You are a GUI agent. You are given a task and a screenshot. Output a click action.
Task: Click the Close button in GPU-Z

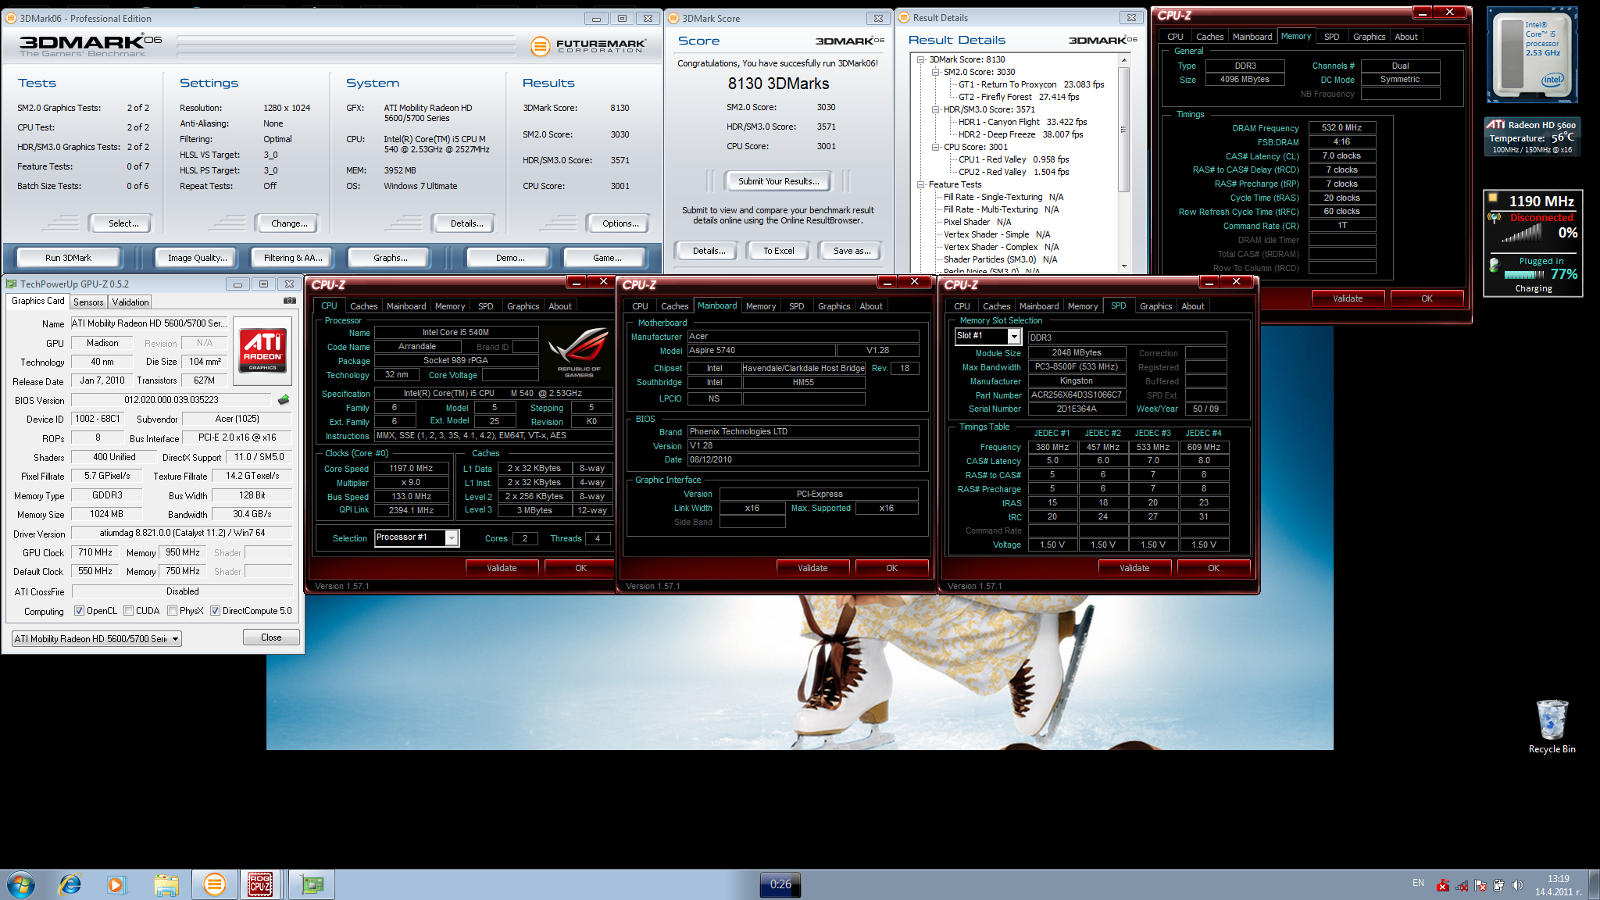(271, 638)
